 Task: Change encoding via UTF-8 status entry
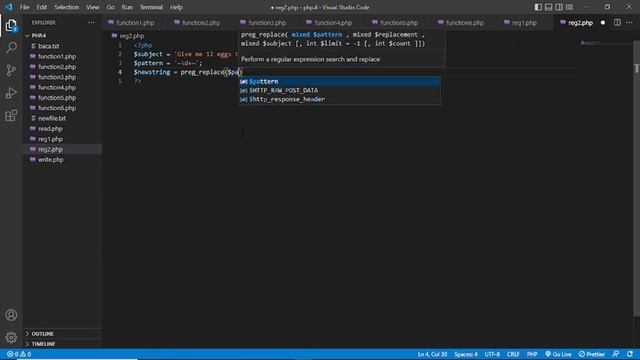[x=492, y=354]
